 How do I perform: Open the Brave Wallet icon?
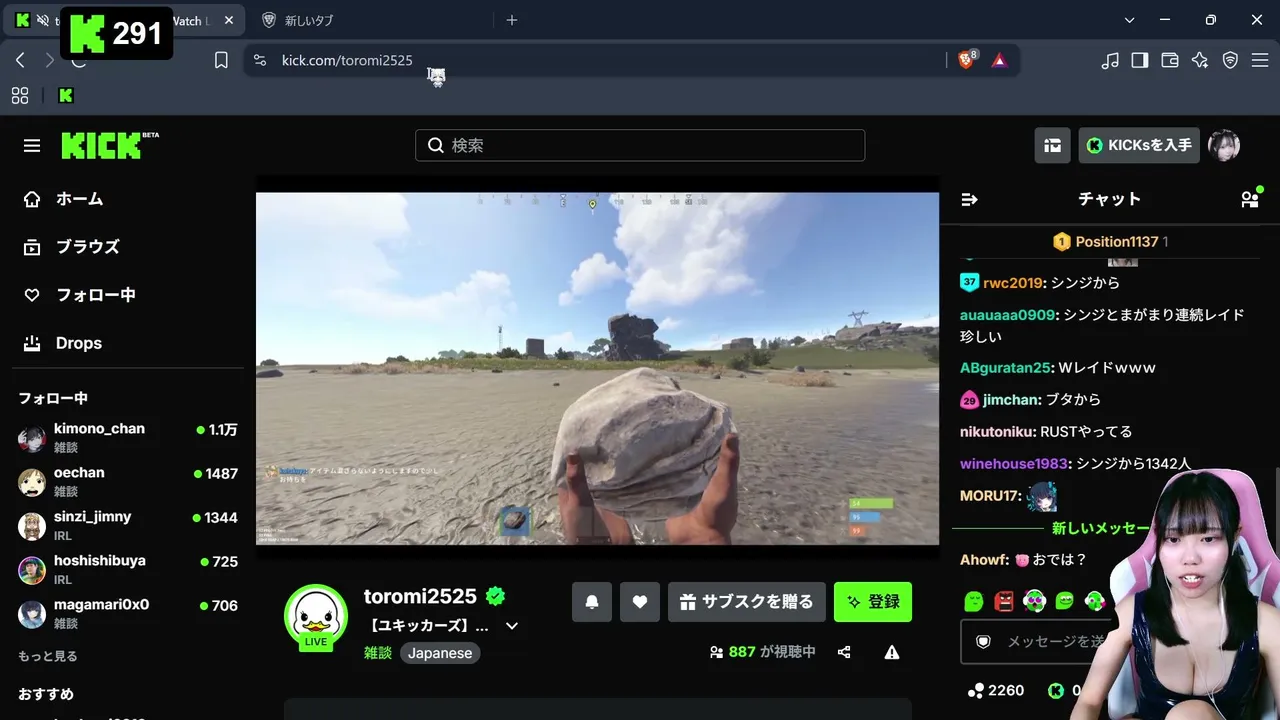point(1169,60)
